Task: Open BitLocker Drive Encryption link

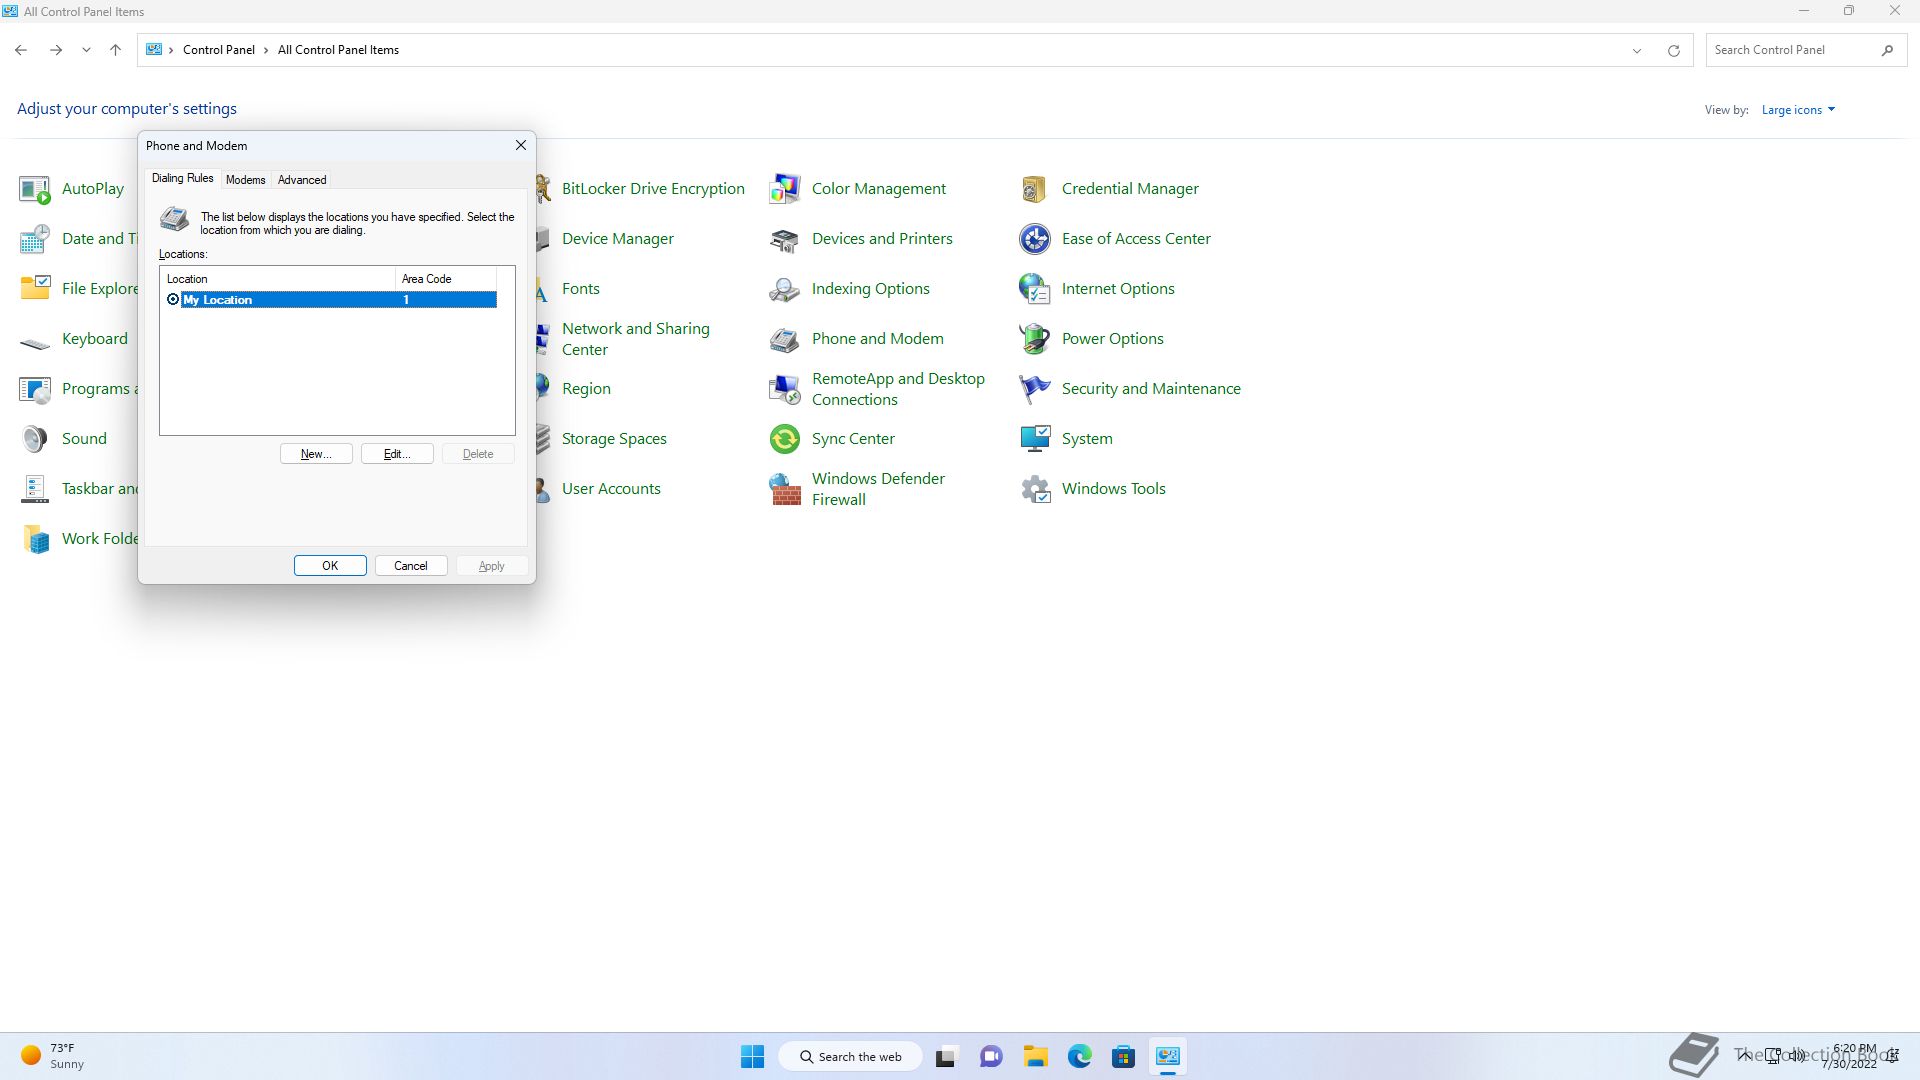Action: [x=653, y=189]
